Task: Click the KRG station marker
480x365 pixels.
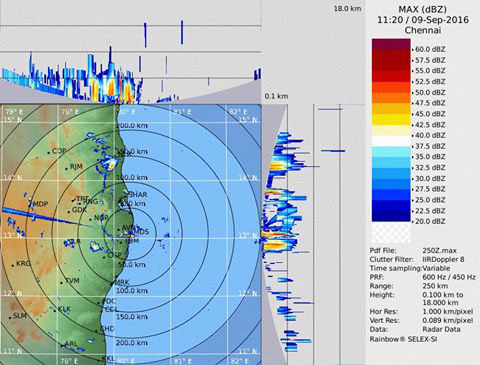Action: (x=13, y=265)
